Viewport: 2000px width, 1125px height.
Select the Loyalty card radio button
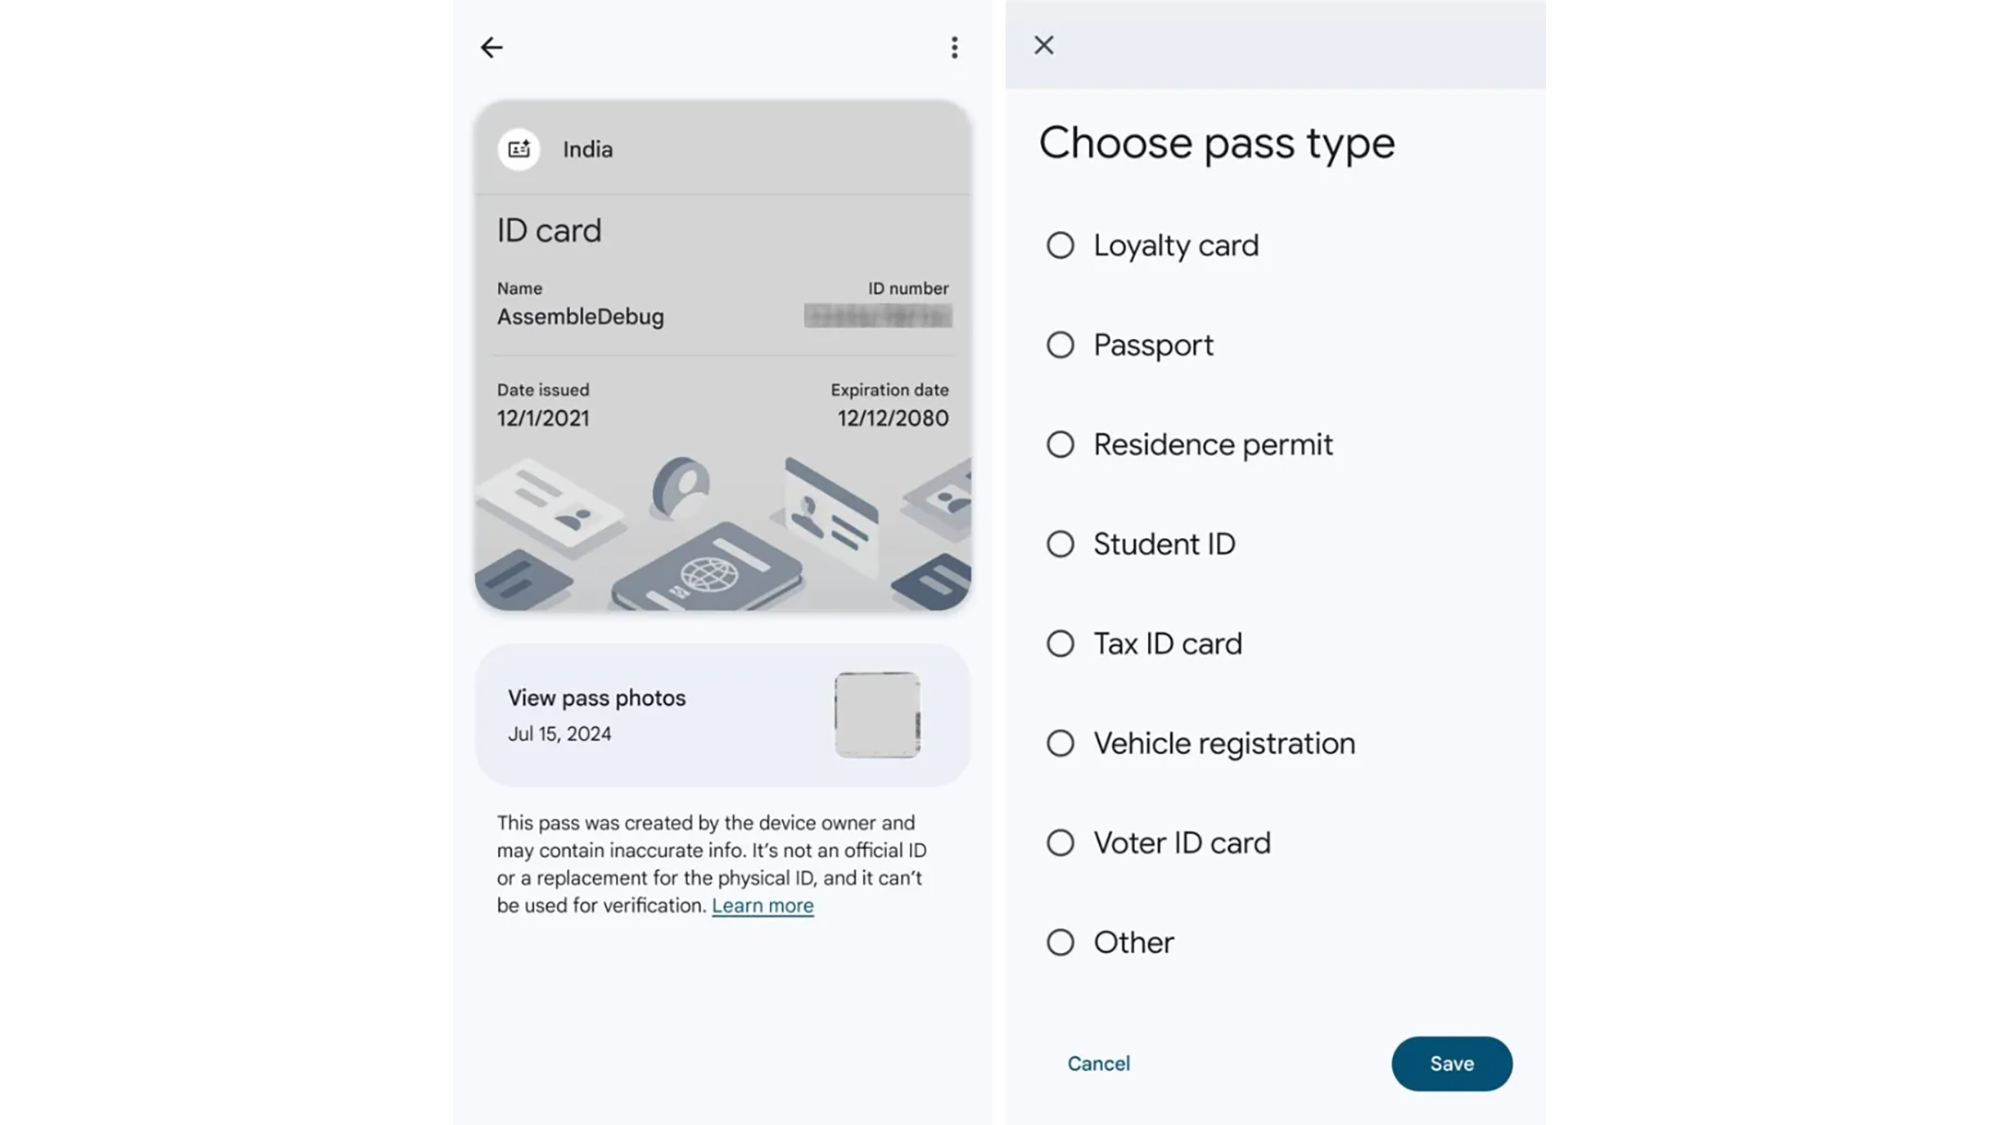click(x=1058, y=245)
